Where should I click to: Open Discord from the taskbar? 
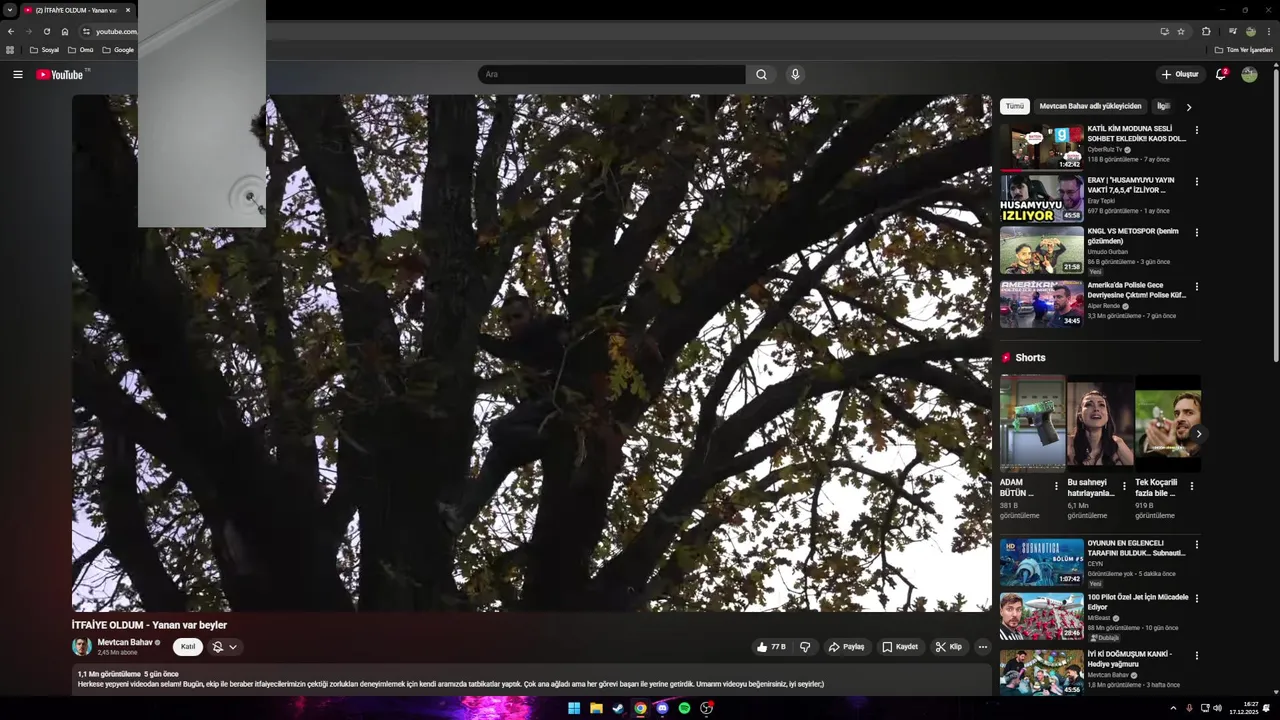coord(662,708)
